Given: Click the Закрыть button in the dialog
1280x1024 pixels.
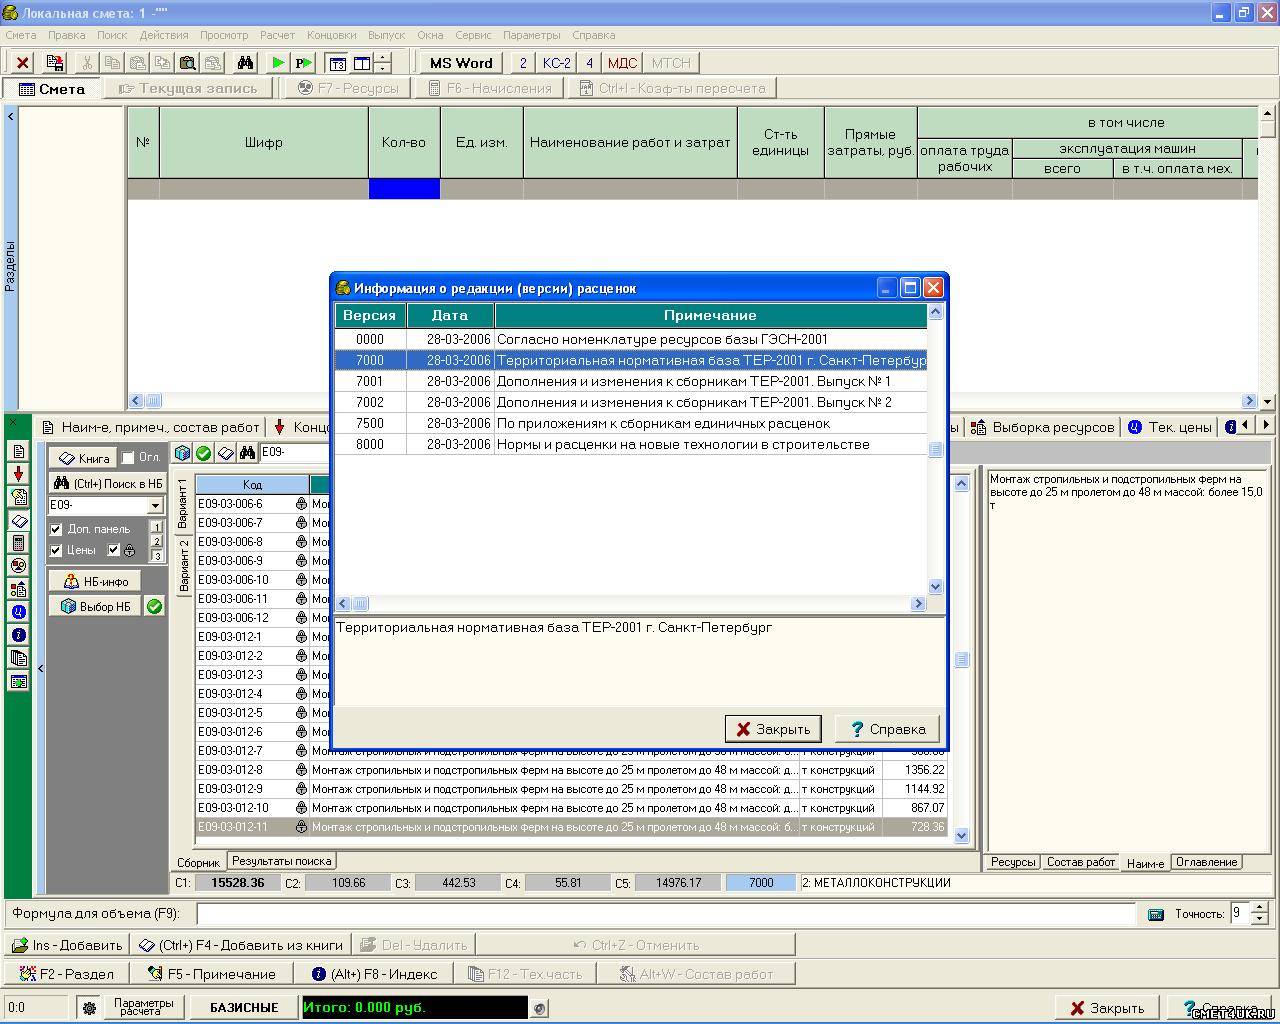Looking at the screenshot, I should point(773,729).
